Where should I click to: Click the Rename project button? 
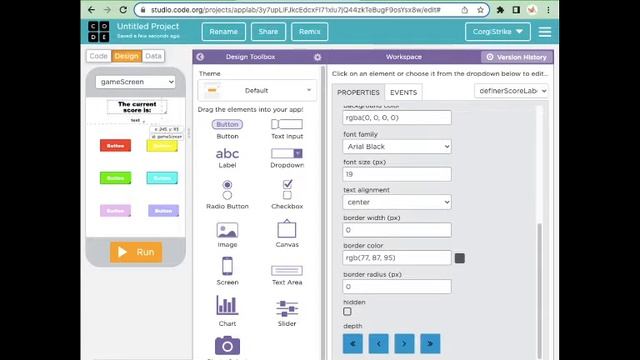[224, 31]
